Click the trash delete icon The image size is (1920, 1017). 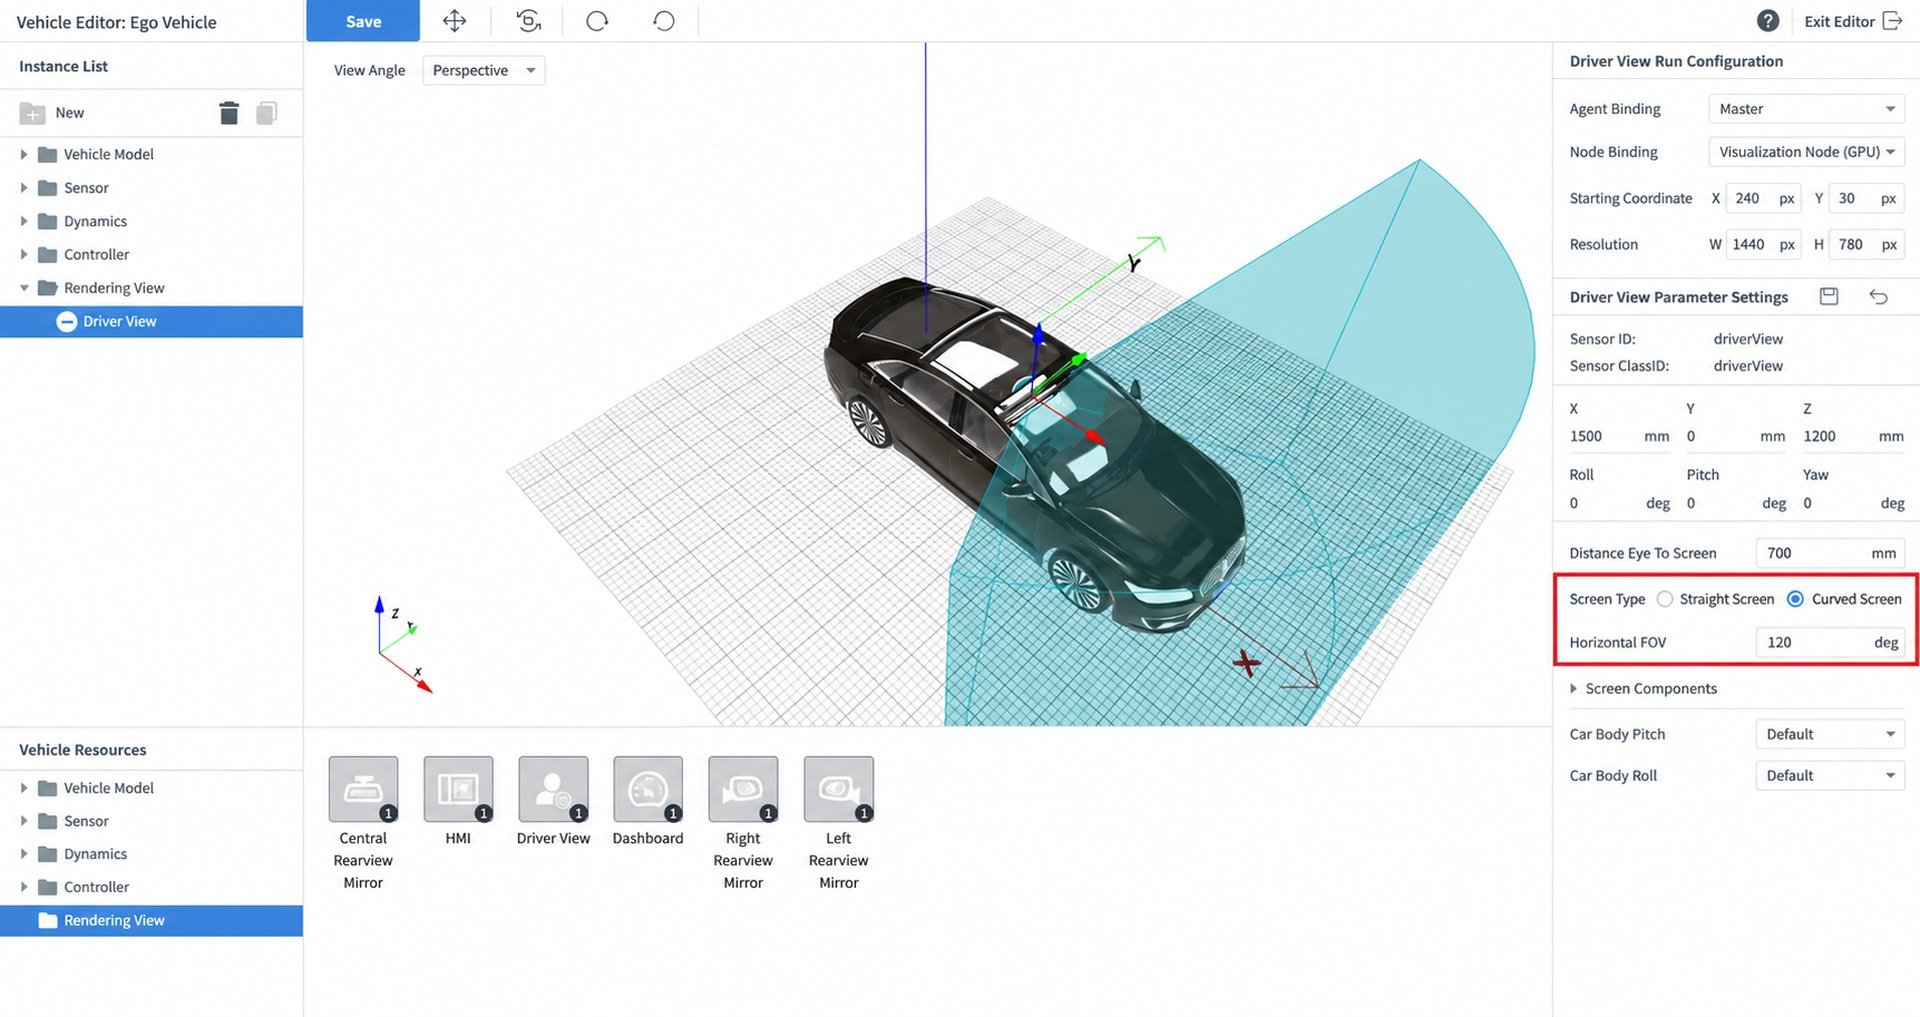[229, 113]
